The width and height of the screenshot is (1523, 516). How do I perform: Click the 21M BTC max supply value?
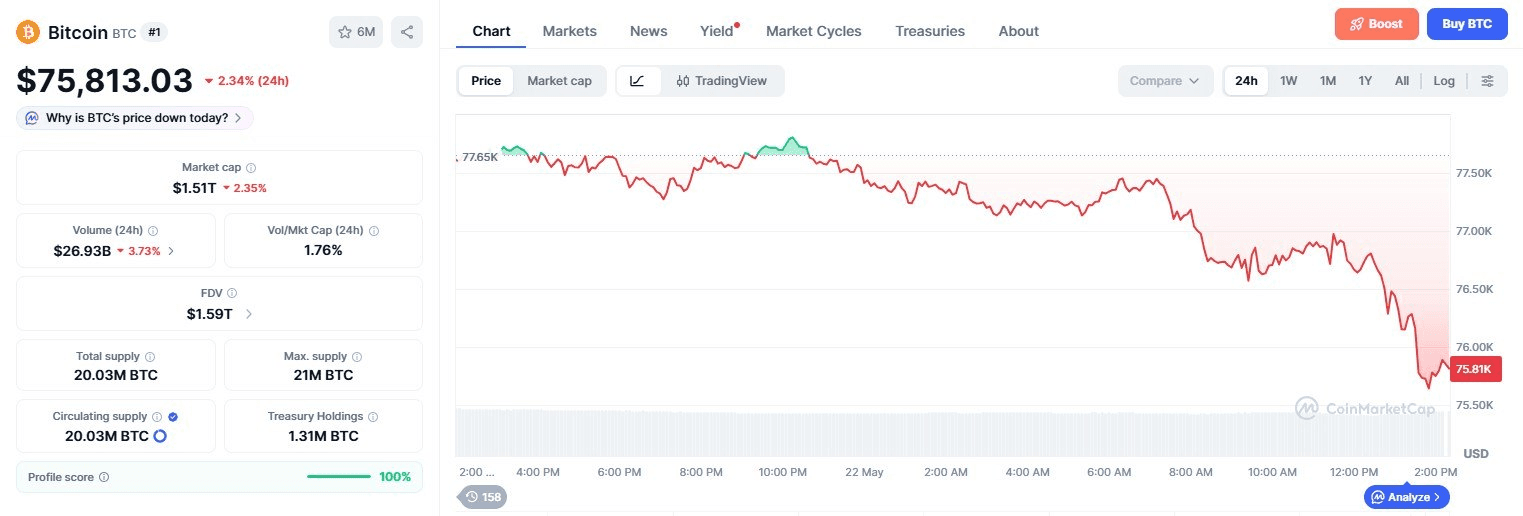coord(323,375)
